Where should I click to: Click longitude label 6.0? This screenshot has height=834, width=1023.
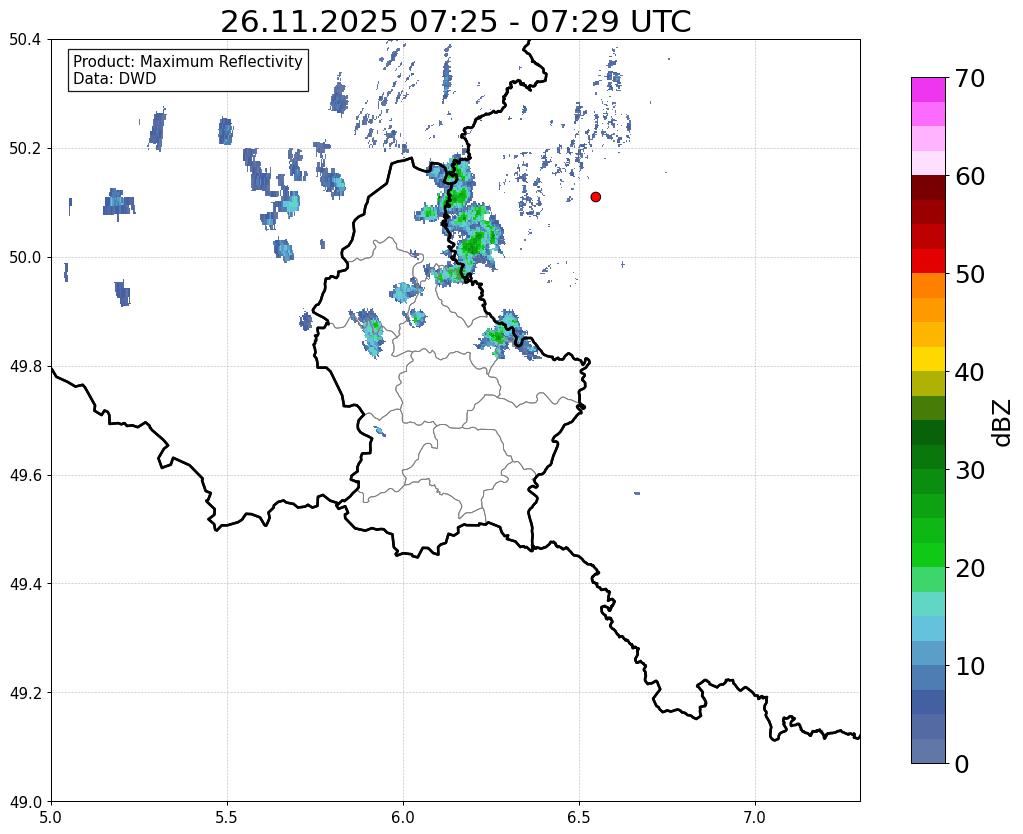403,818
